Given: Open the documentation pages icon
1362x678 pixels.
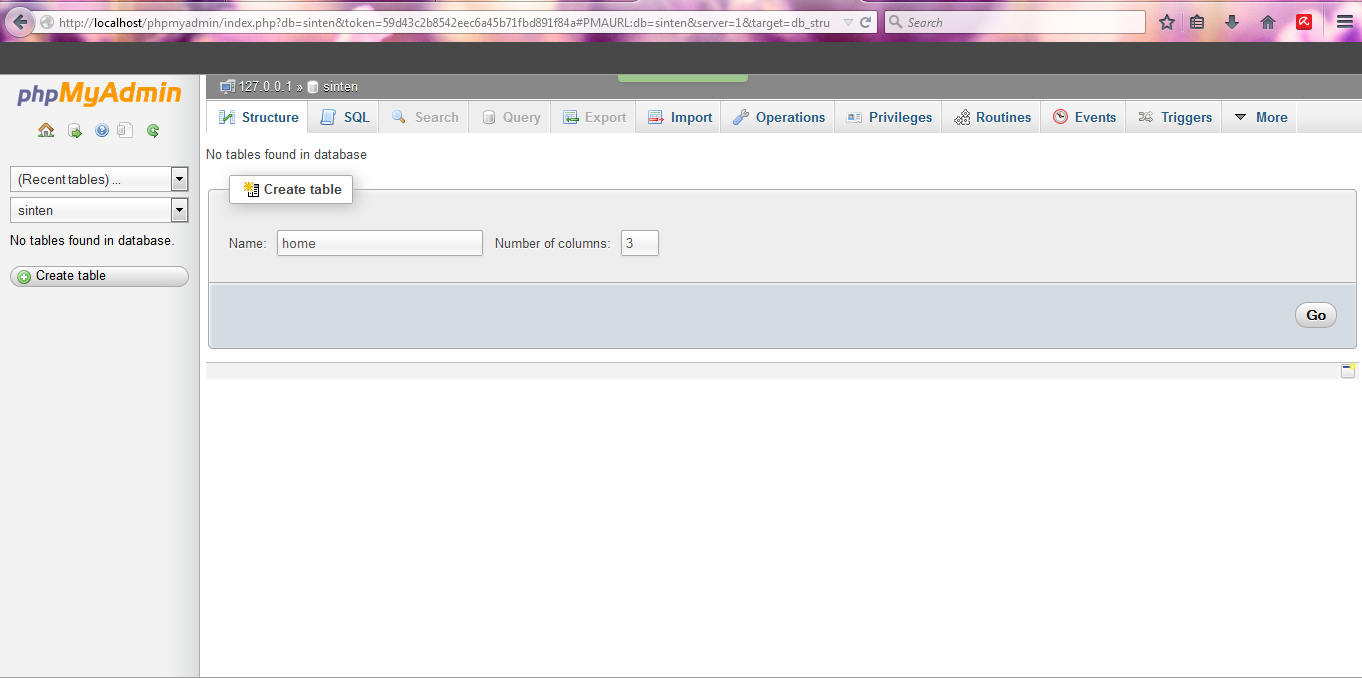Looking at the screenshot, I should pos(125,130).
